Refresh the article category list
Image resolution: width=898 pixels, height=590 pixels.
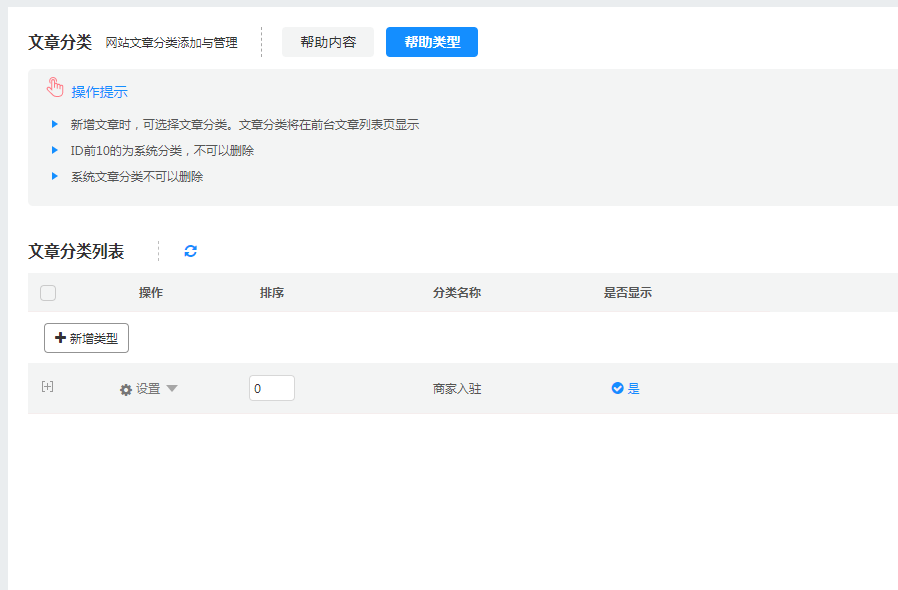191,251
